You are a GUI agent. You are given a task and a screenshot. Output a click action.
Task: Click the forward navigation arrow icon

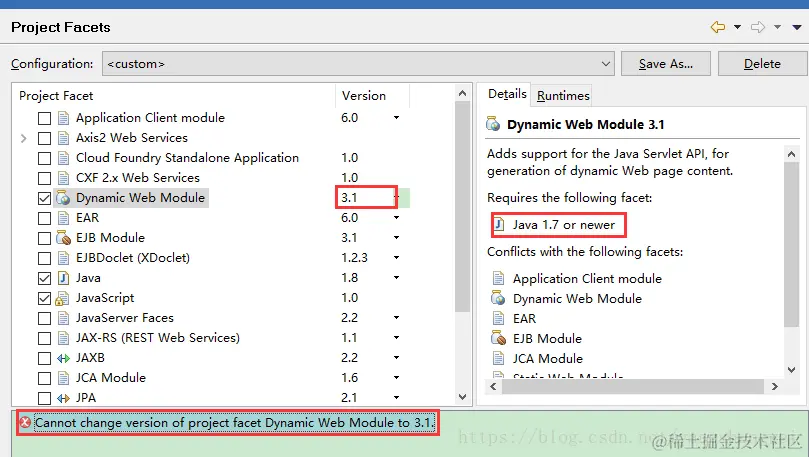[758, 27]
